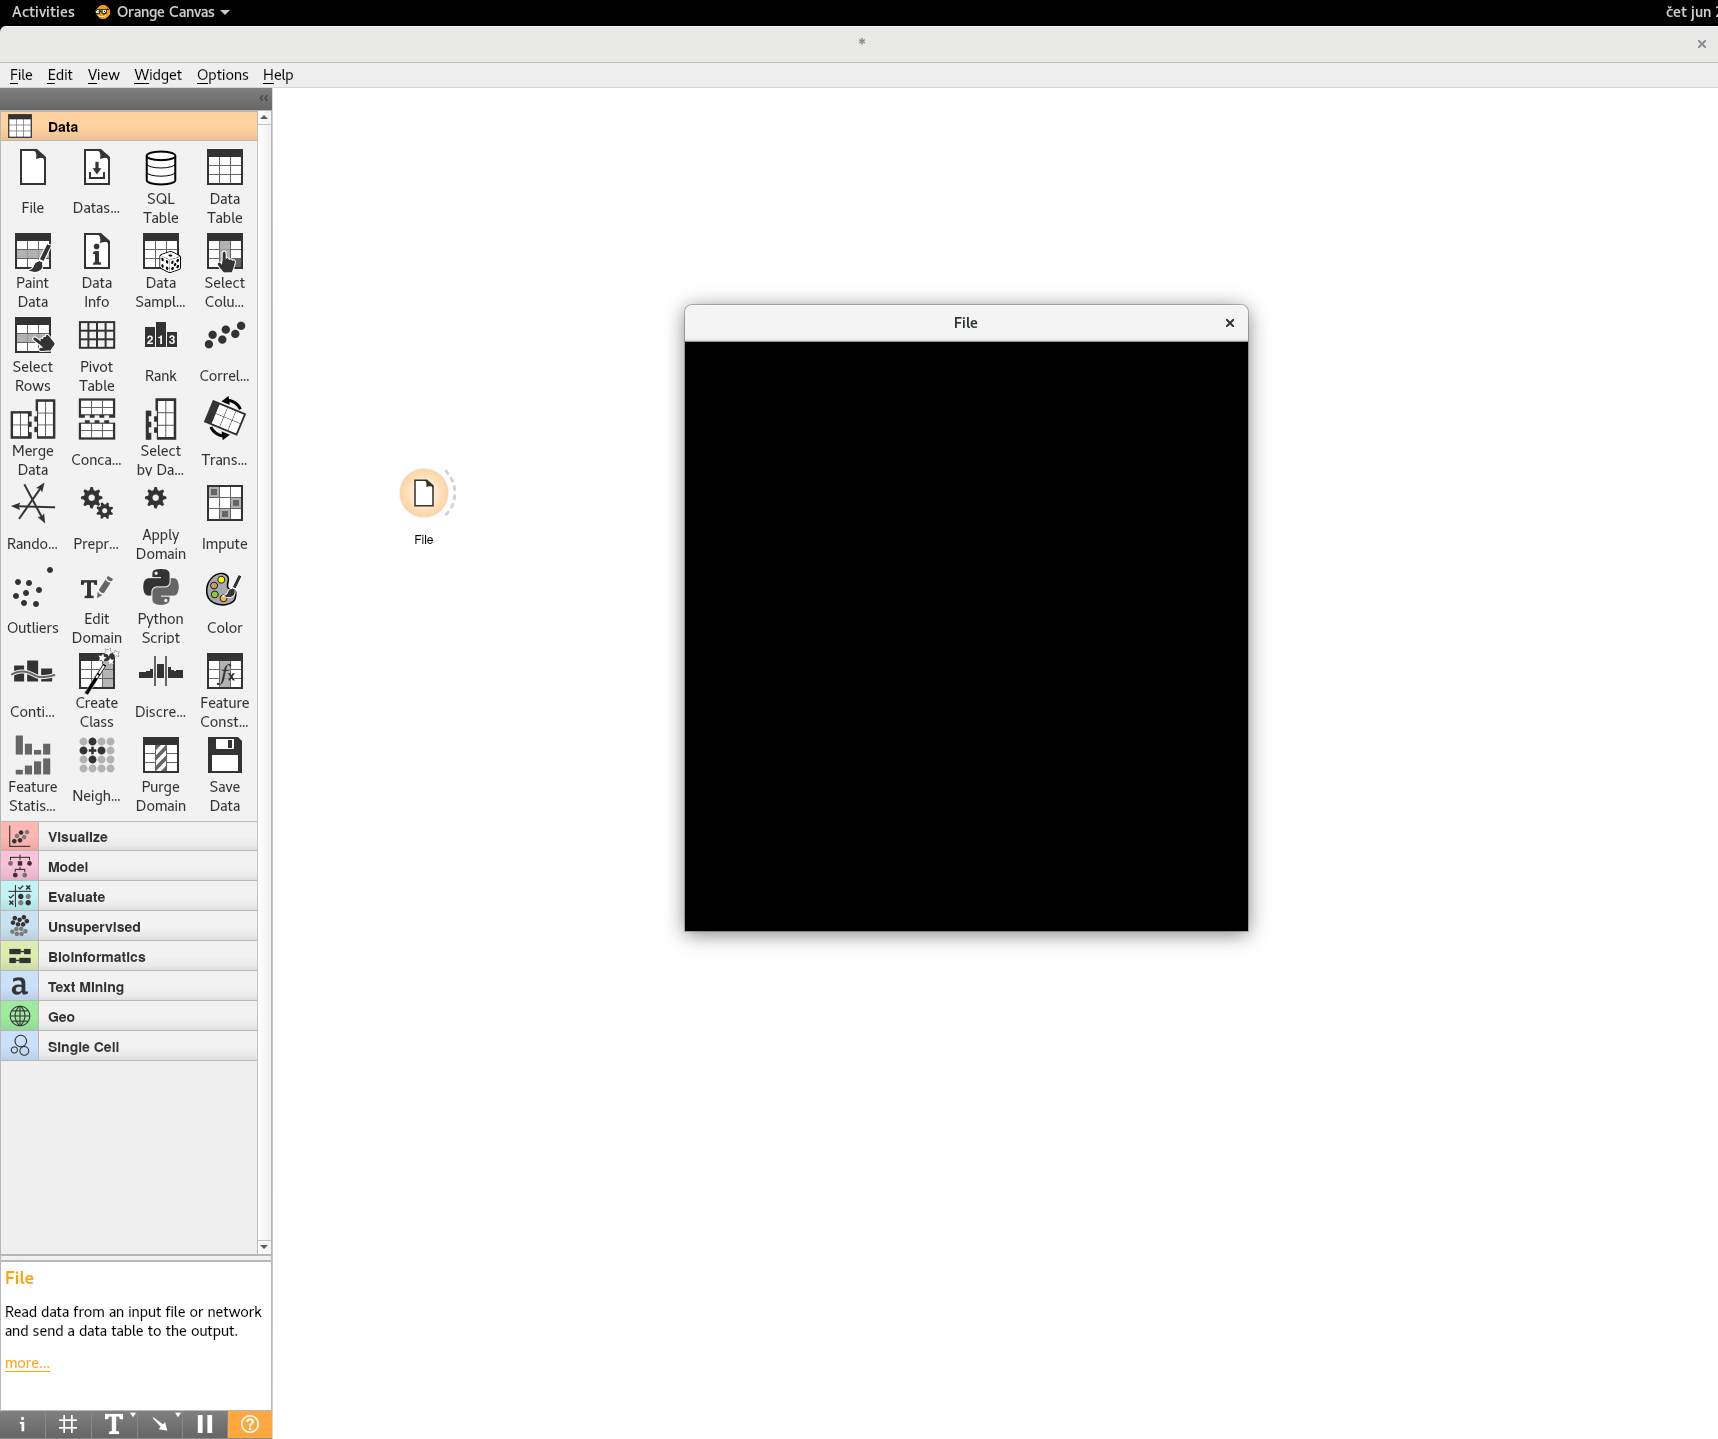Open the Options menu
Viewport: 1718px width, 1439px height.
[223, 75]
